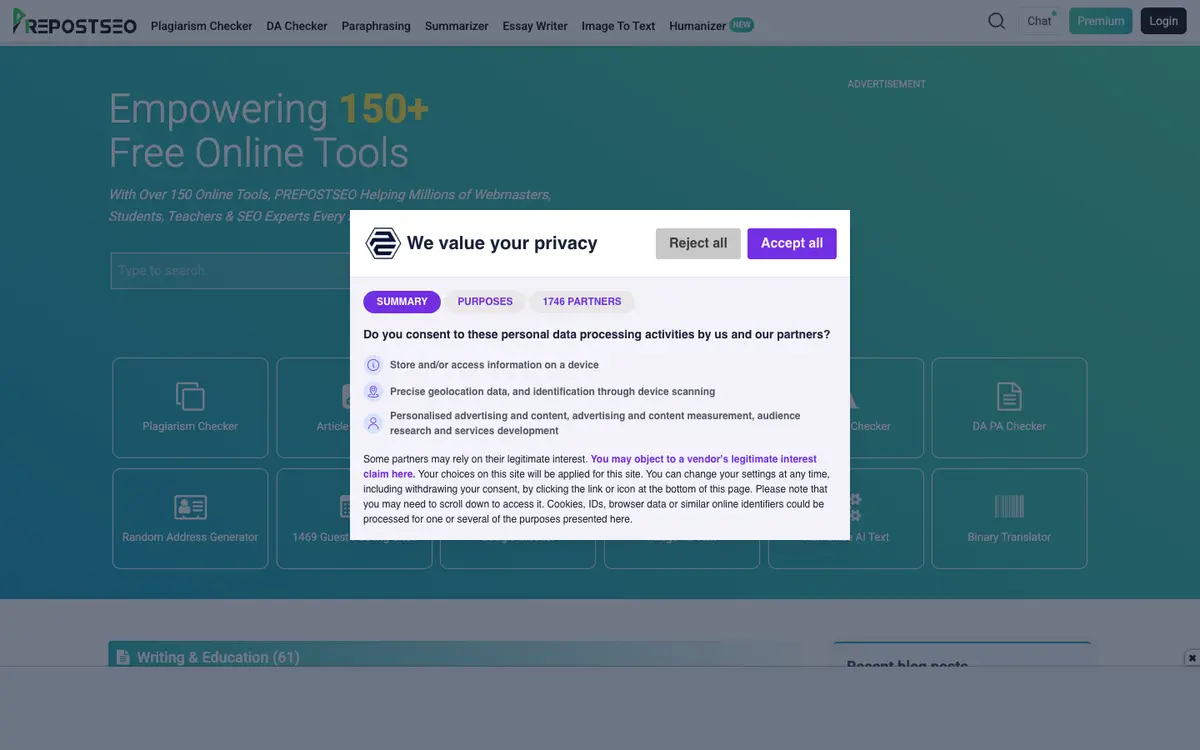The width and height of the screenshot is (1200, 750).
Task: Click the precise geolocation icon
Action: [373, 392]
